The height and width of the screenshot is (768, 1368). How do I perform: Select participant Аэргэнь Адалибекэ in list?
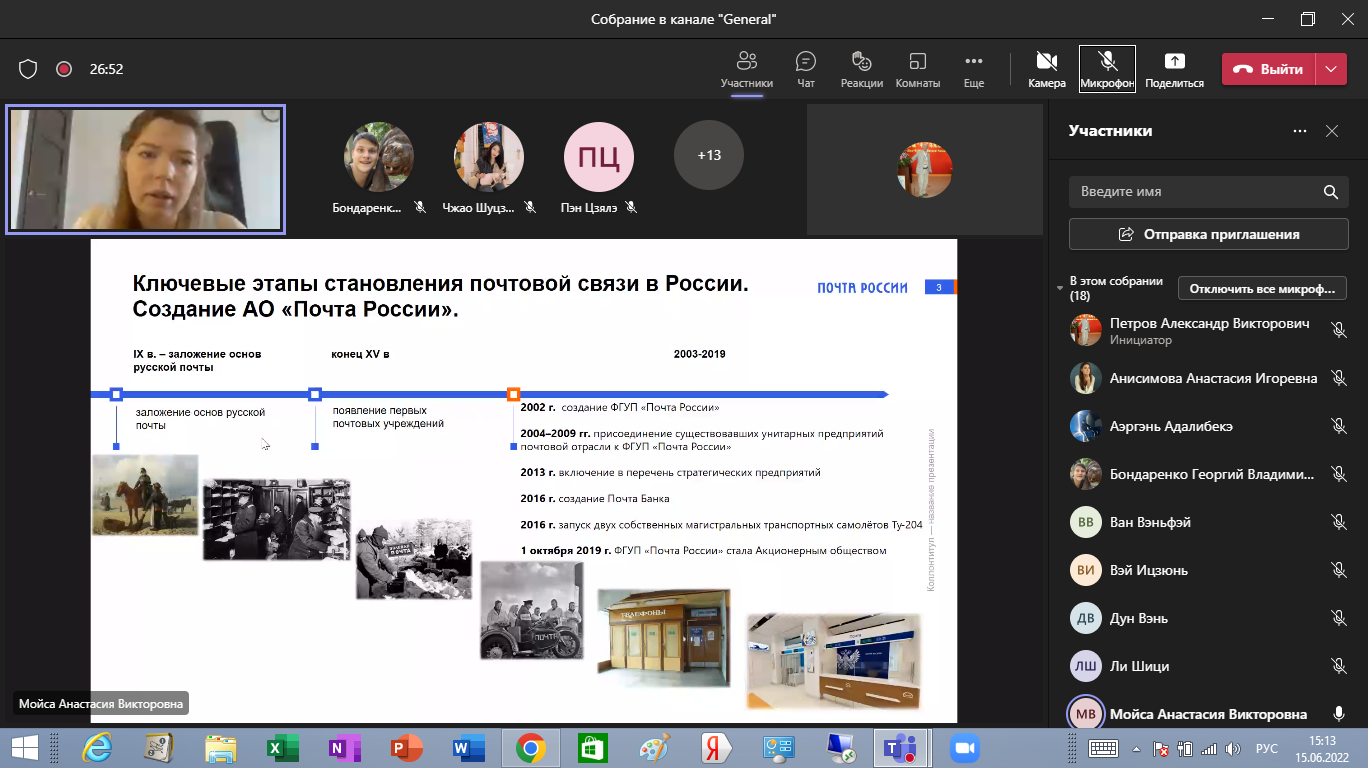(1208, 426)
